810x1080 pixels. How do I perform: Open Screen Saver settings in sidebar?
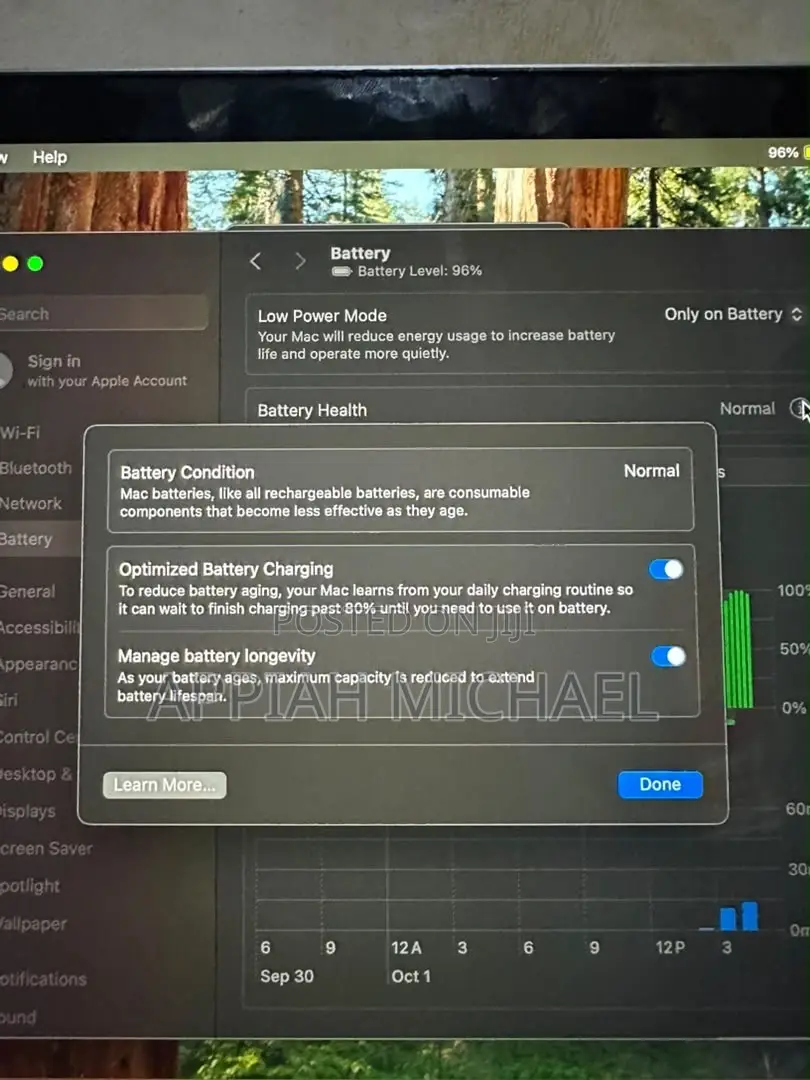tap(46, 849)
